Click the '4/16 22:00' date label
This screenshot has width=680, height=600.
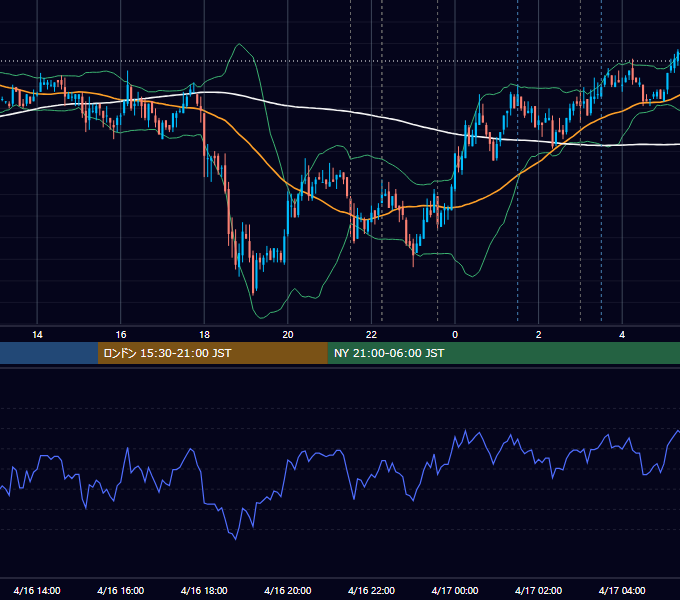click(371, 590)
